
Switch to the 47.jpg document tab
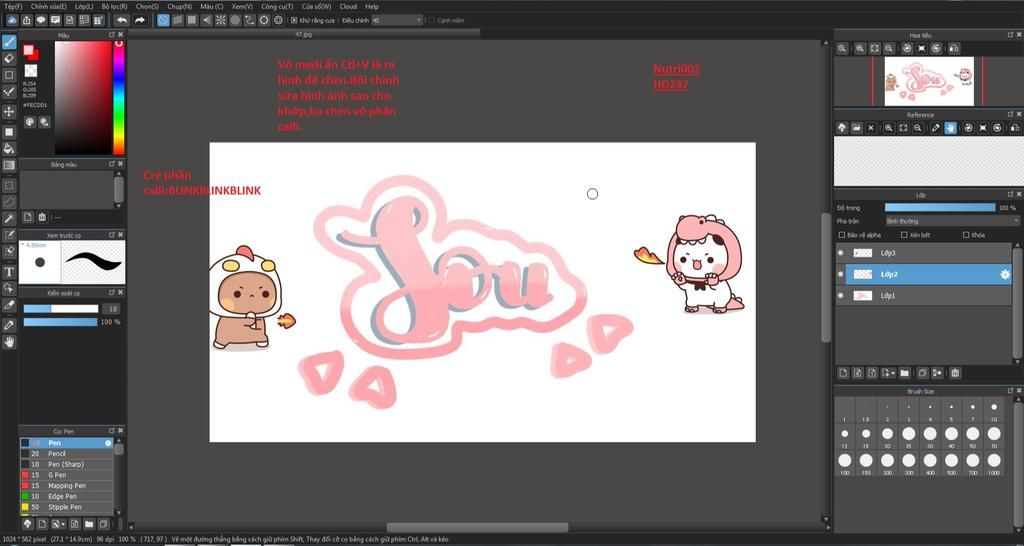tap(304, 34)
